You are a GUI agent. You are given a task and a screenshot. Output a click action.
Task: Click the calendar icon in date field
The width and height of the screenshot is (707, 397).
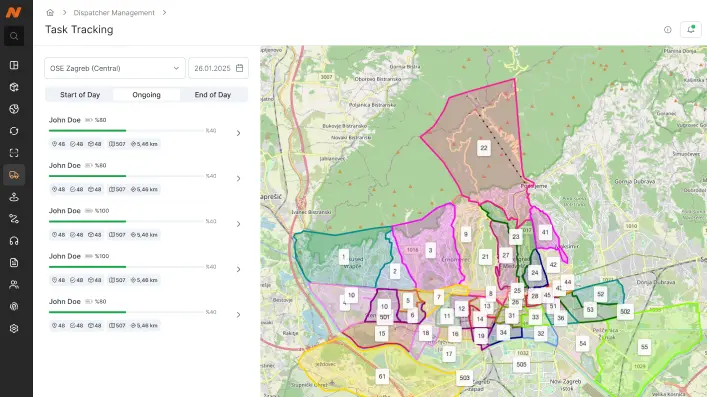click(x=239, y=68)
